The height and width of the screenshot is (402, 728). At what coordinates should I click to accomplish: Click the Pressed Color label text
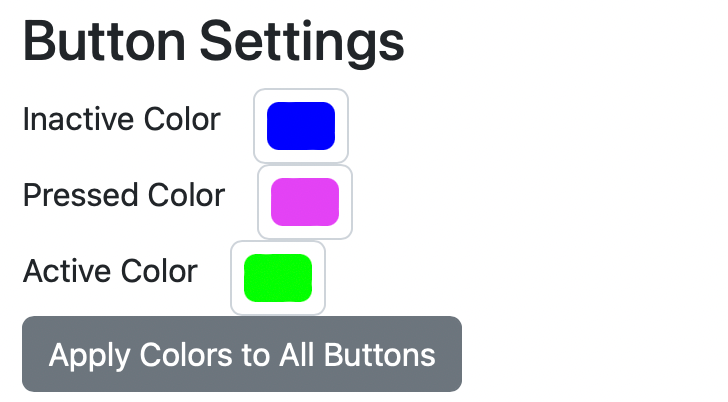pyautogui.click(x=124, y=195)
